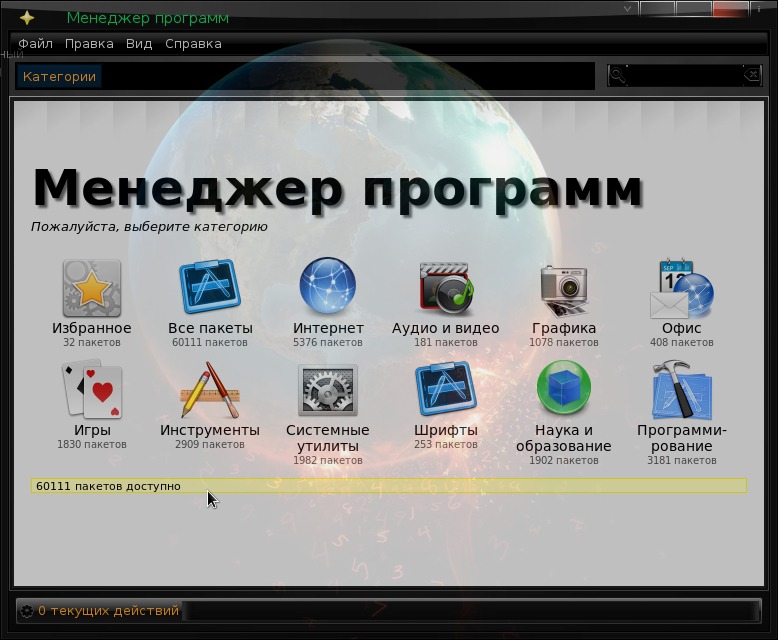Click the 3181 пакетов count text

pyautogui.click(x=682, y=460)
